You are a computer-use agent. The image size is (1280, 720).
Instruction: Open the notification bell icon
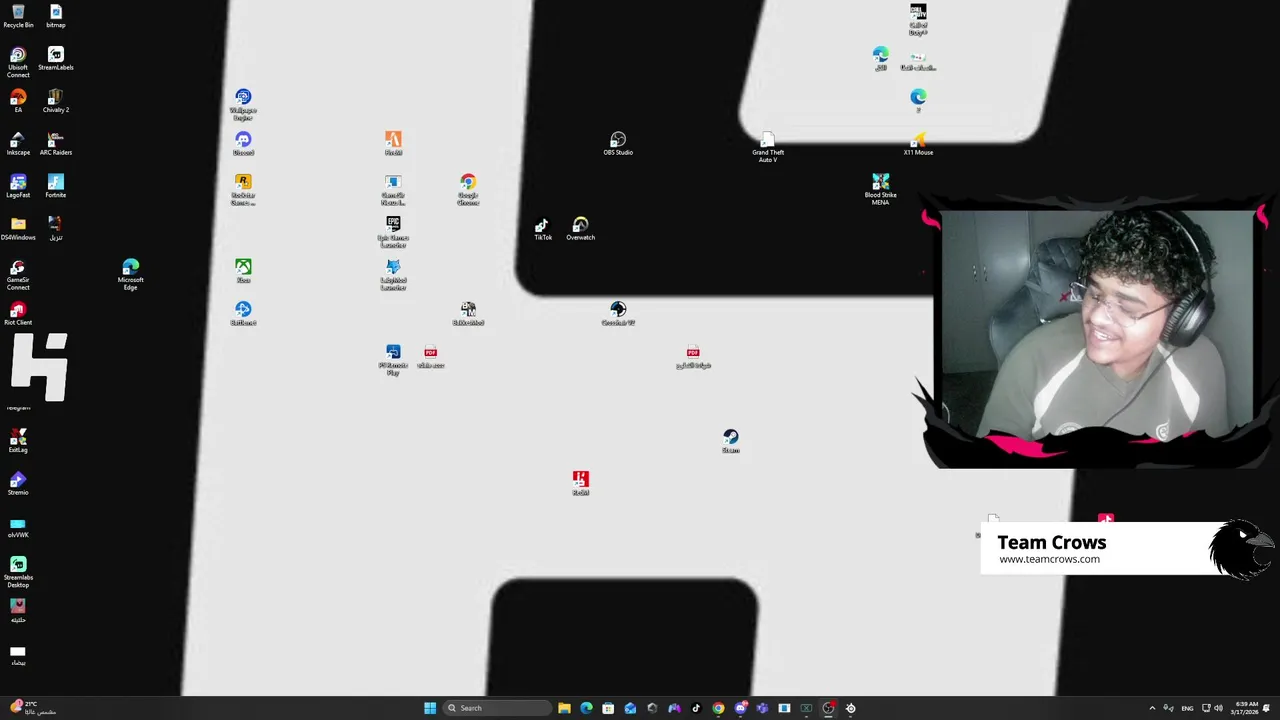click(1267, 708)
